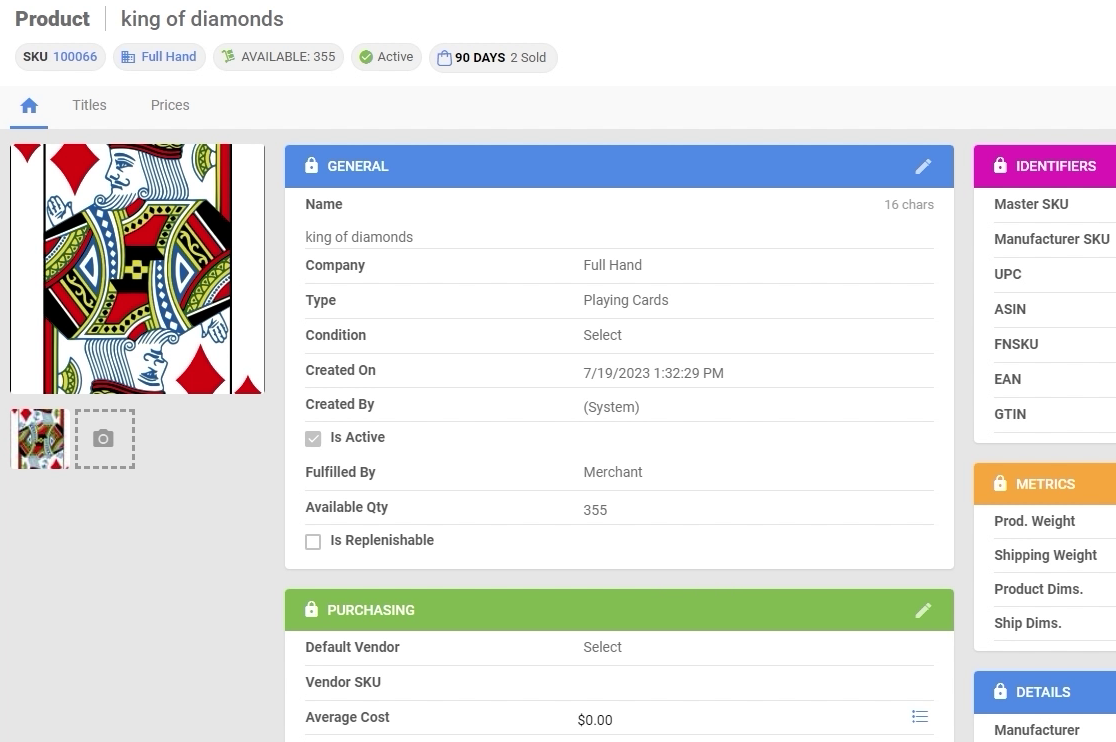Screen dimensions: 1116x742
Task: Open SKU 100066 link
Action: point(75,57)
